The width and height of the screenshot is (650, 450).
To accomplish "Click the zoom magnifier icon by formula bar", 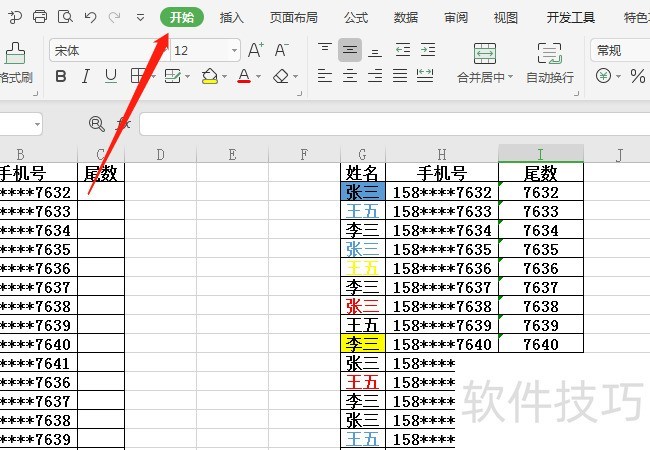I will point(97,123).
